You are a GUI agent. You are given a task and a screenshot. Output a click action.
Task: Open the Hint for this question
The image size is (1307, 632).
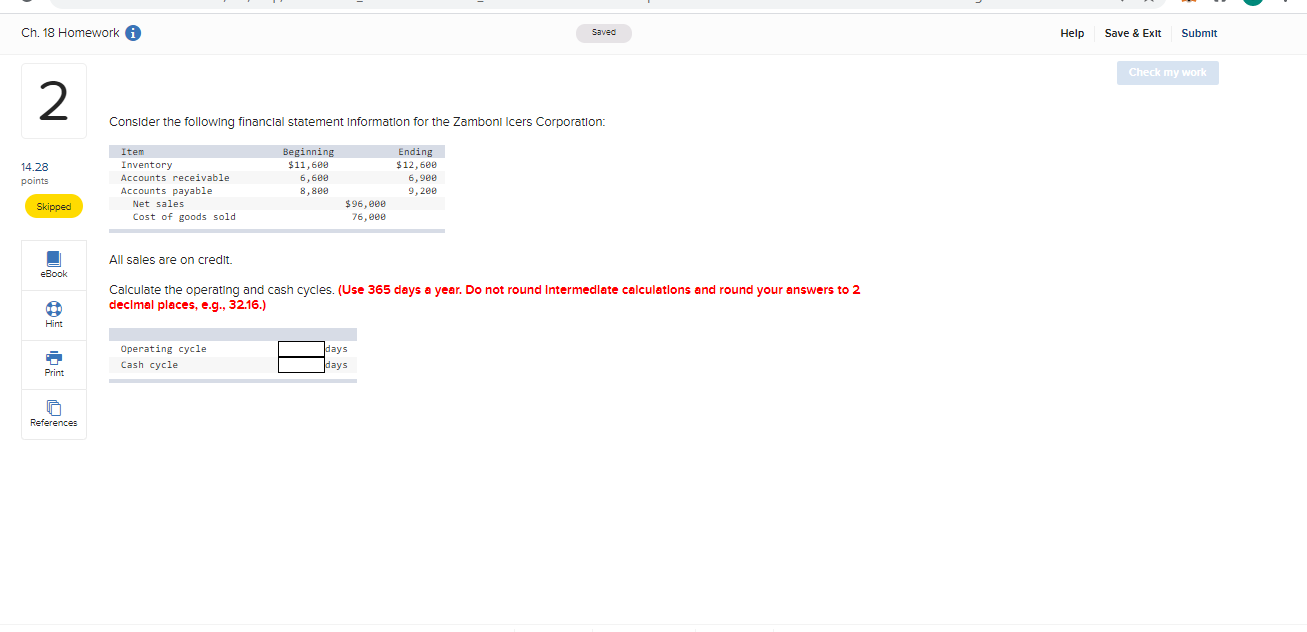coord(53,315)
